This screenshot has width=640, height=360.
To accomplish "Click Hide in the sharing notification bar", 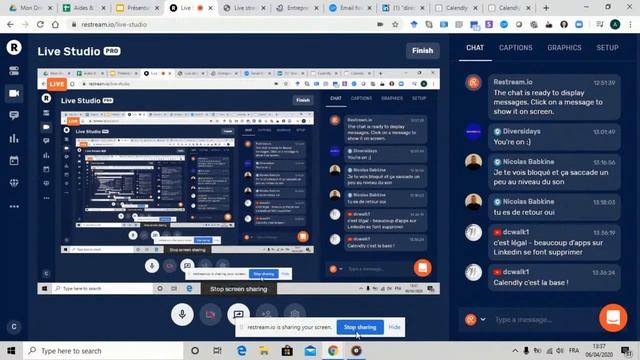I will (394, 327).
